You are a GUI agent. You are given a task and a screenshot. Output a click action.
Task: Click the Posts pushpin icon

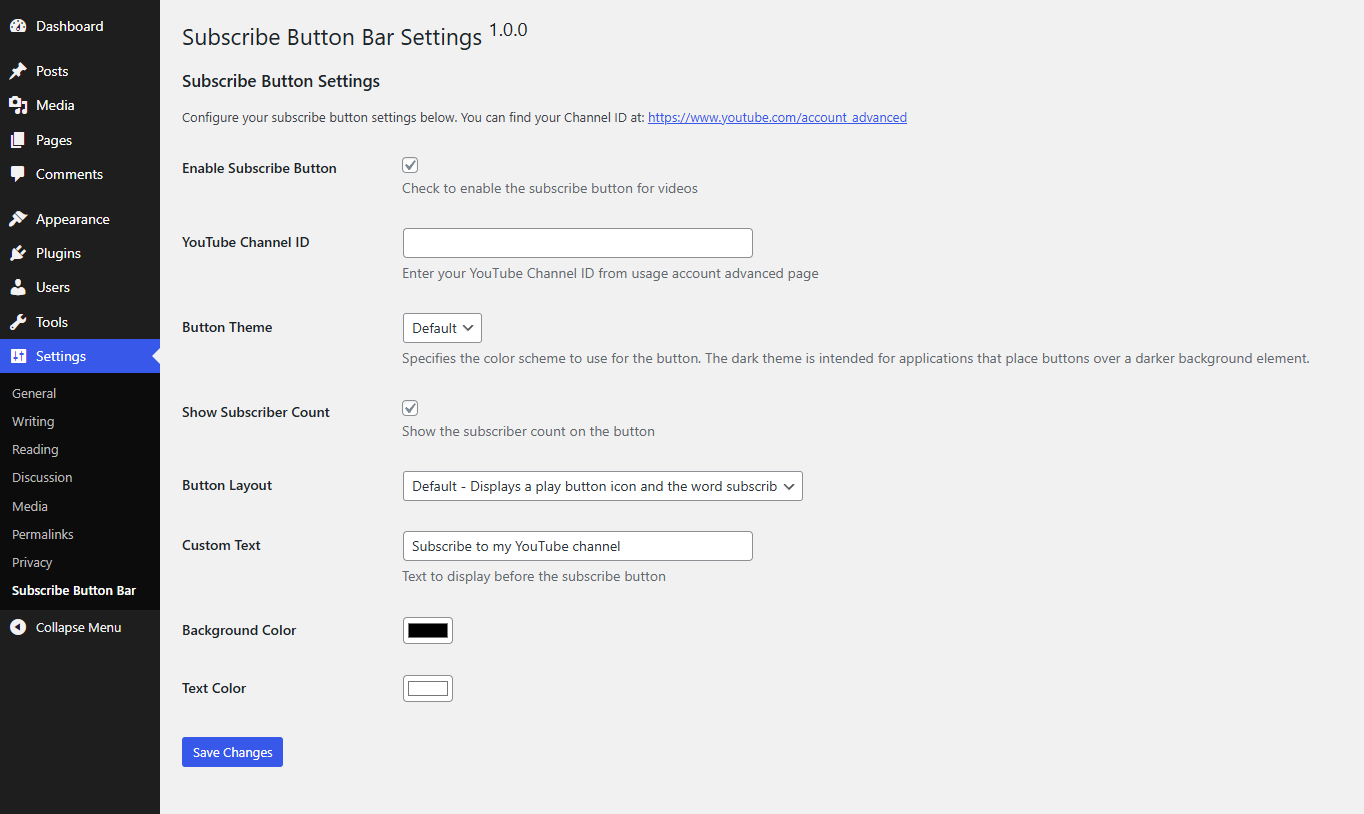point(18,71)
